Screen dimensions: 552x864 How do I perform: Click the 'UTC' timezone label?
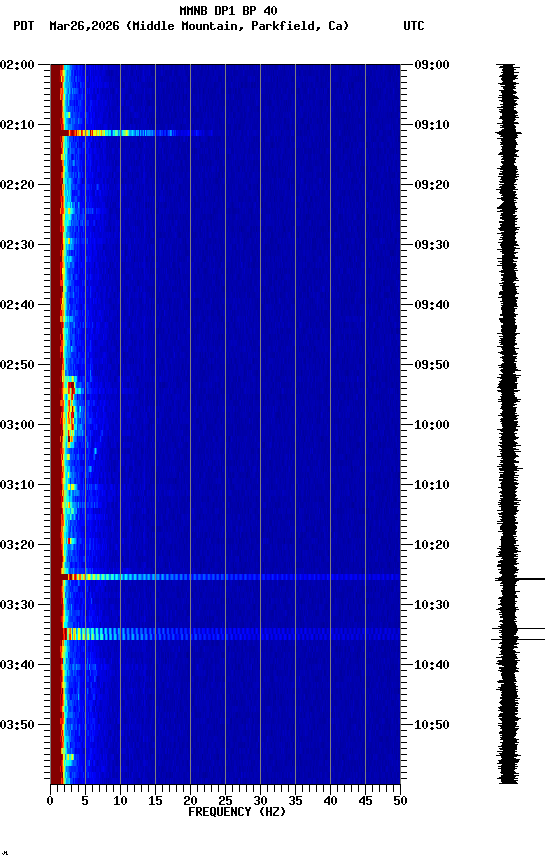coord(414,26)
